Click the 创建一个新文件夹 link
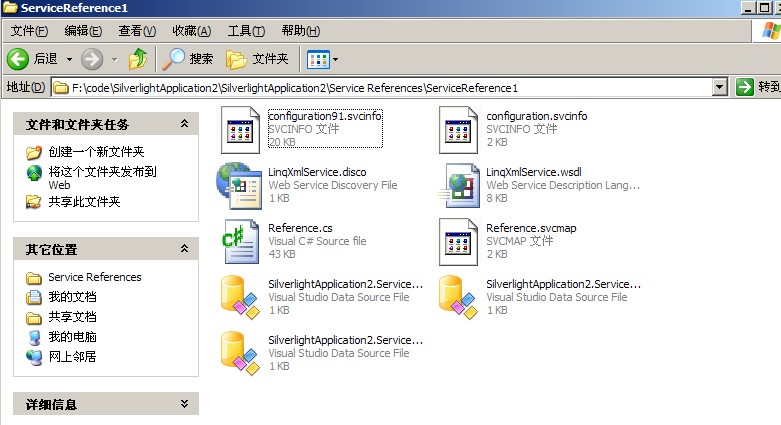 (96, 151)
